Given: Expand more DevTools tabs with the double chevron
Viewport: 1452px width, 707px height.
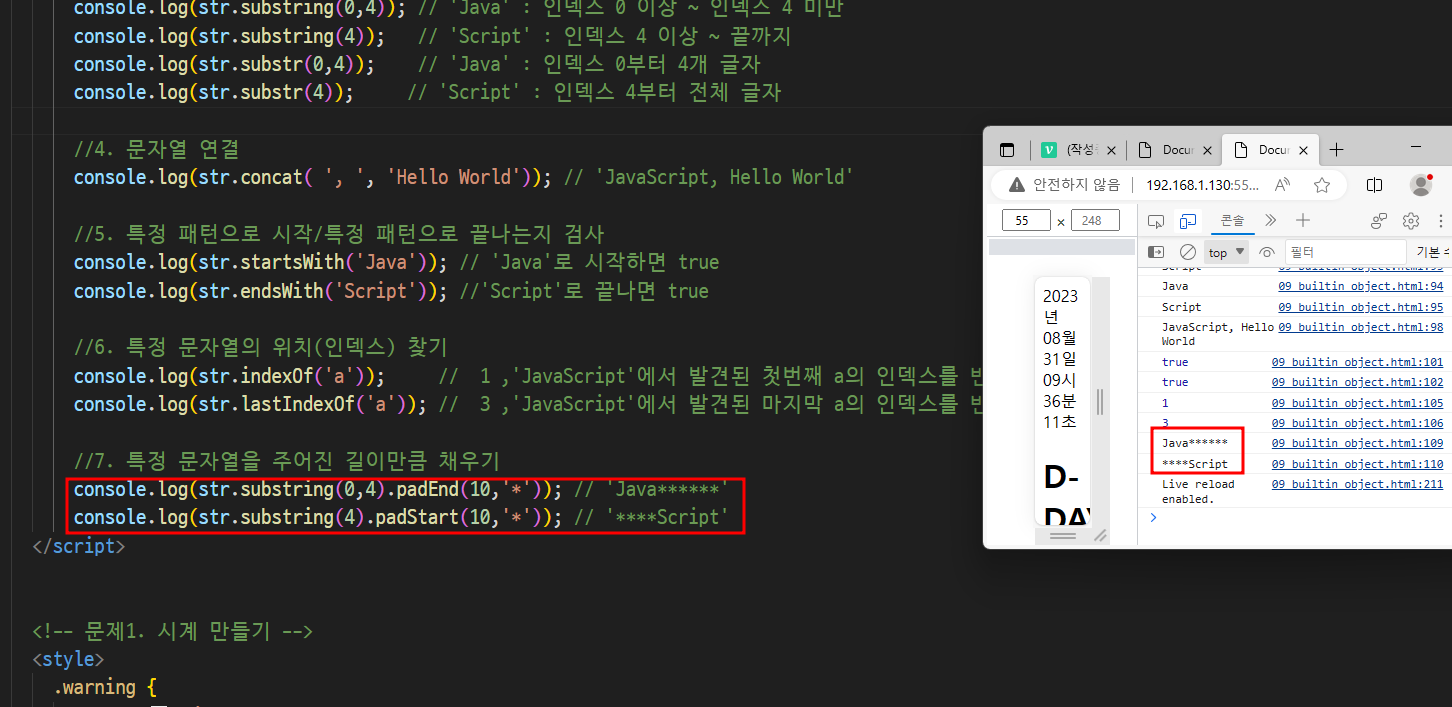Looking at the screenshot, I should (1271, 220).
